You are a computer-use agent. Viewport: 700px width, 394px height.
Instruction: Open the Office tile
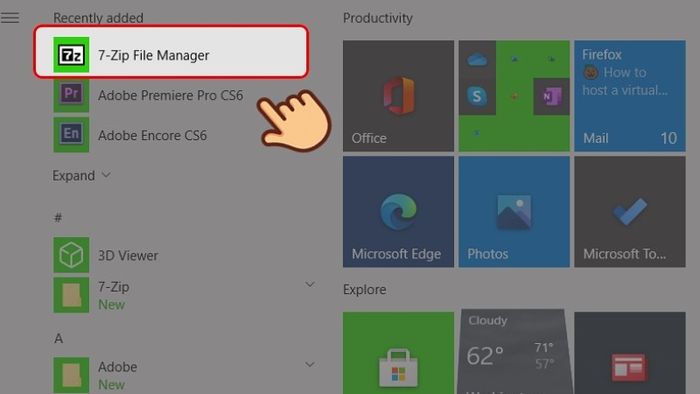click(398, 96)
